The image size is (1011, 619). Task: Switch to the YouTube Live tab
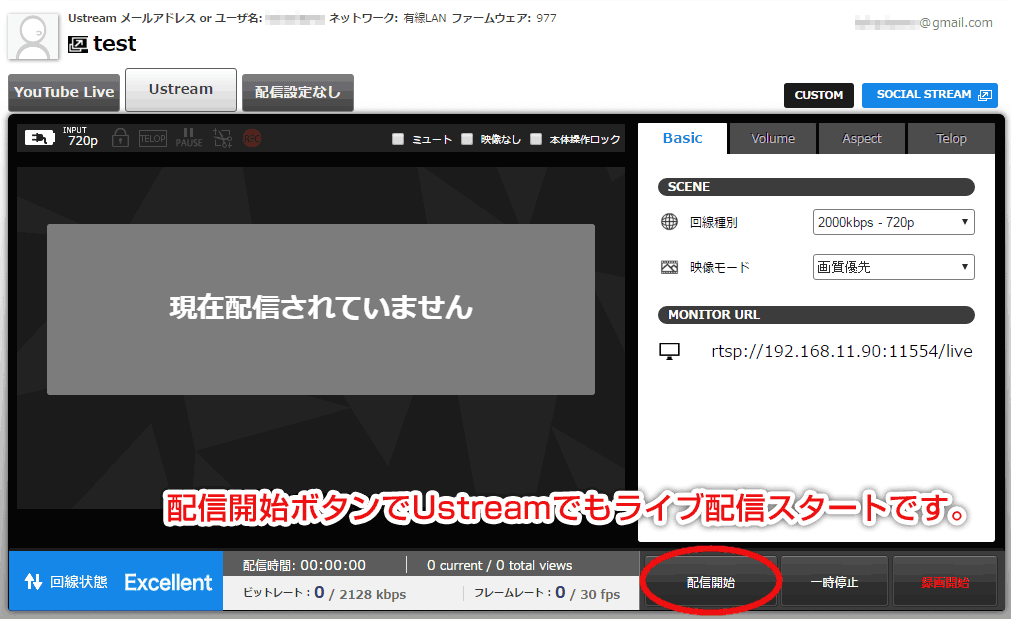(64, 92)
